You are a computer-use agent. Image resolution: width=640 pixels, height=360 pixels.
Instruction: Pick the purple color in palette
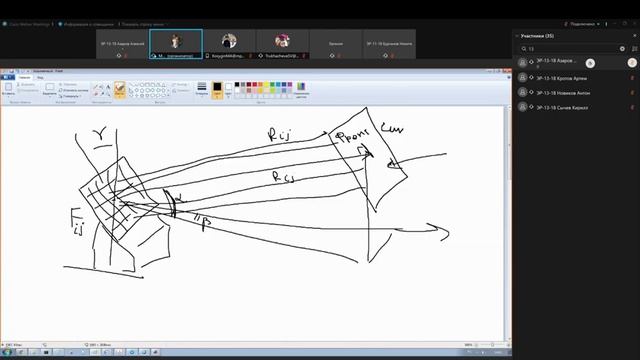(x=290, y=84)
